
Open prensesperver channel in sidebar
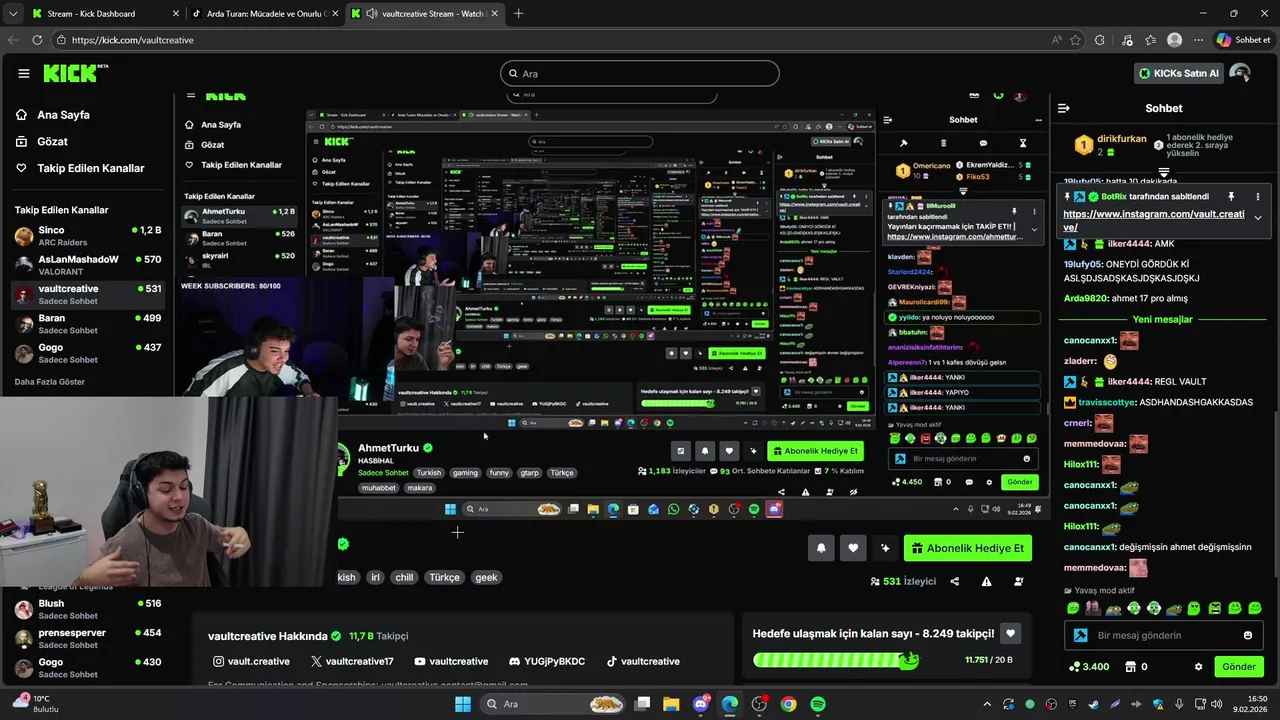[x=88, y=638]
